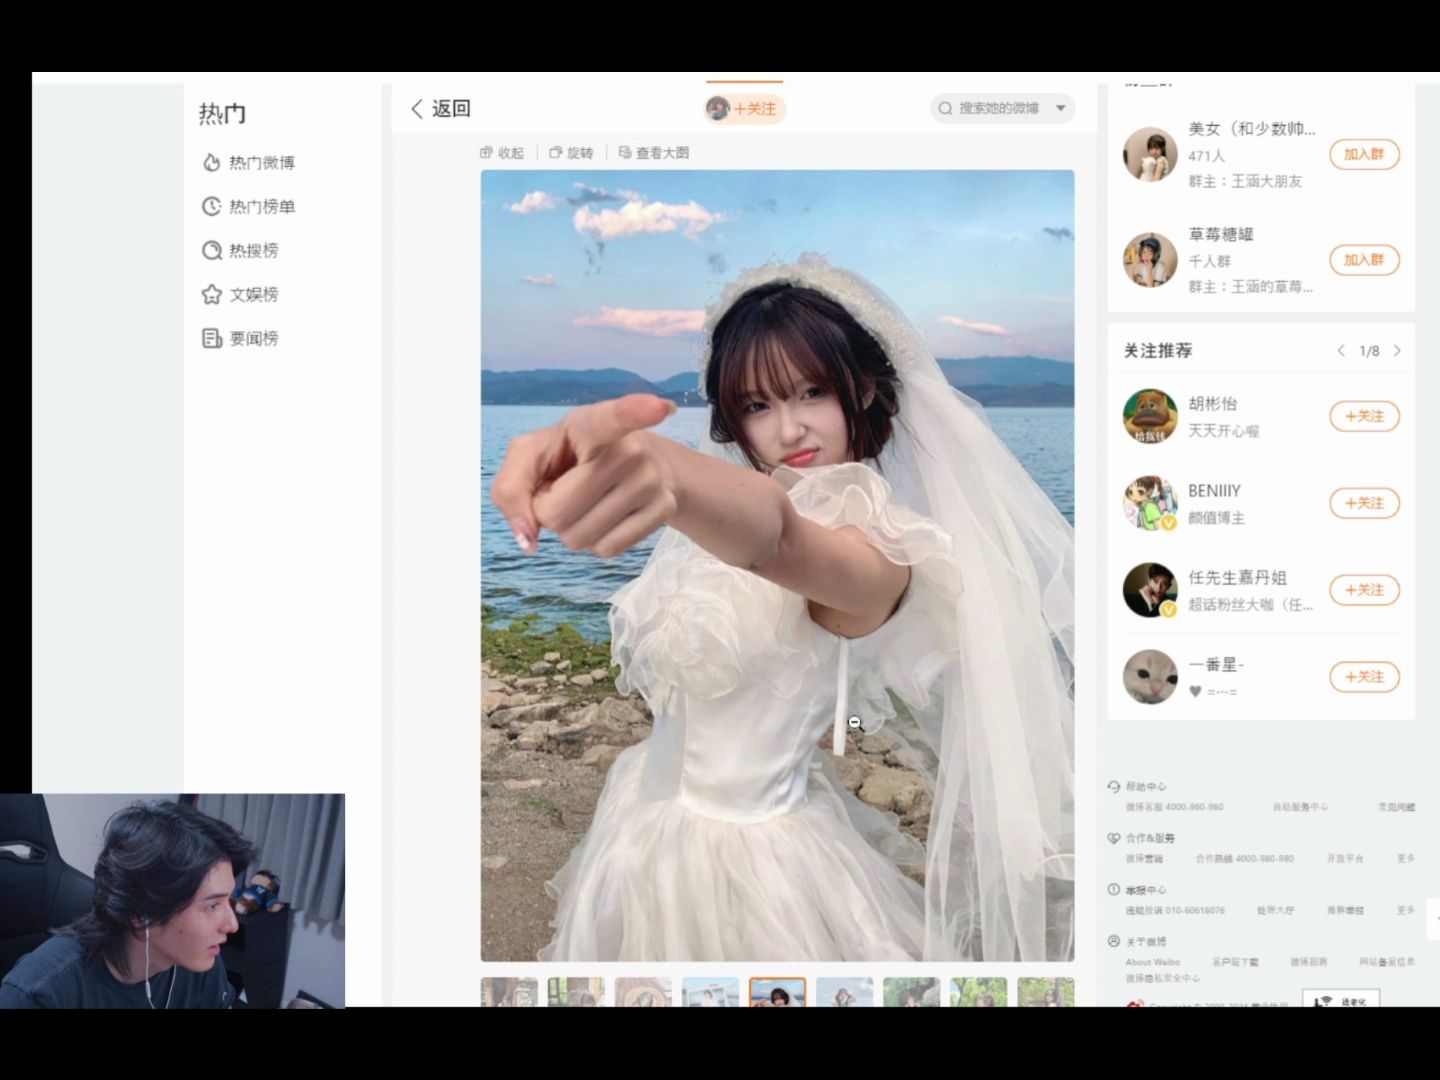Viewport: 1440px width, 1080px height.
Task: Join the 美女 group with 加入群
Action: coord(1364,154)
